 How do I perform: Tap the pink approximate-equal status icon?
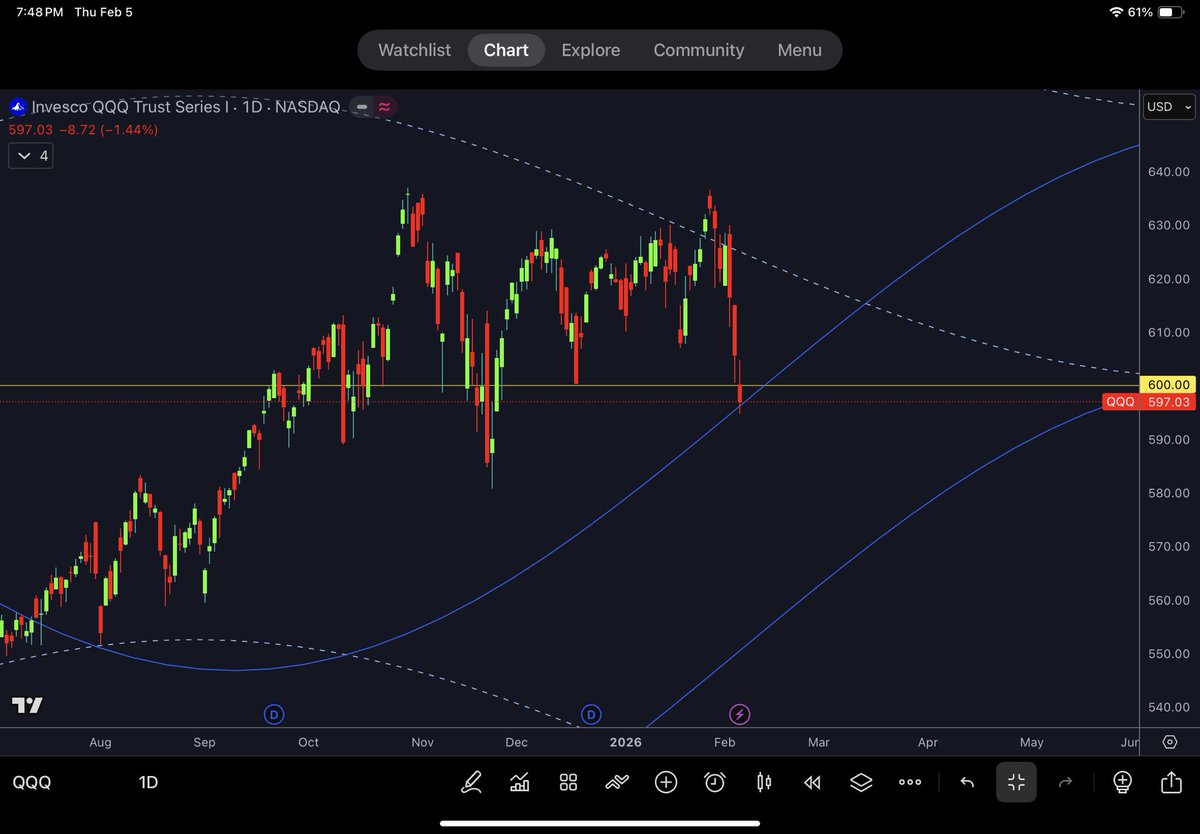pos(384,106)
